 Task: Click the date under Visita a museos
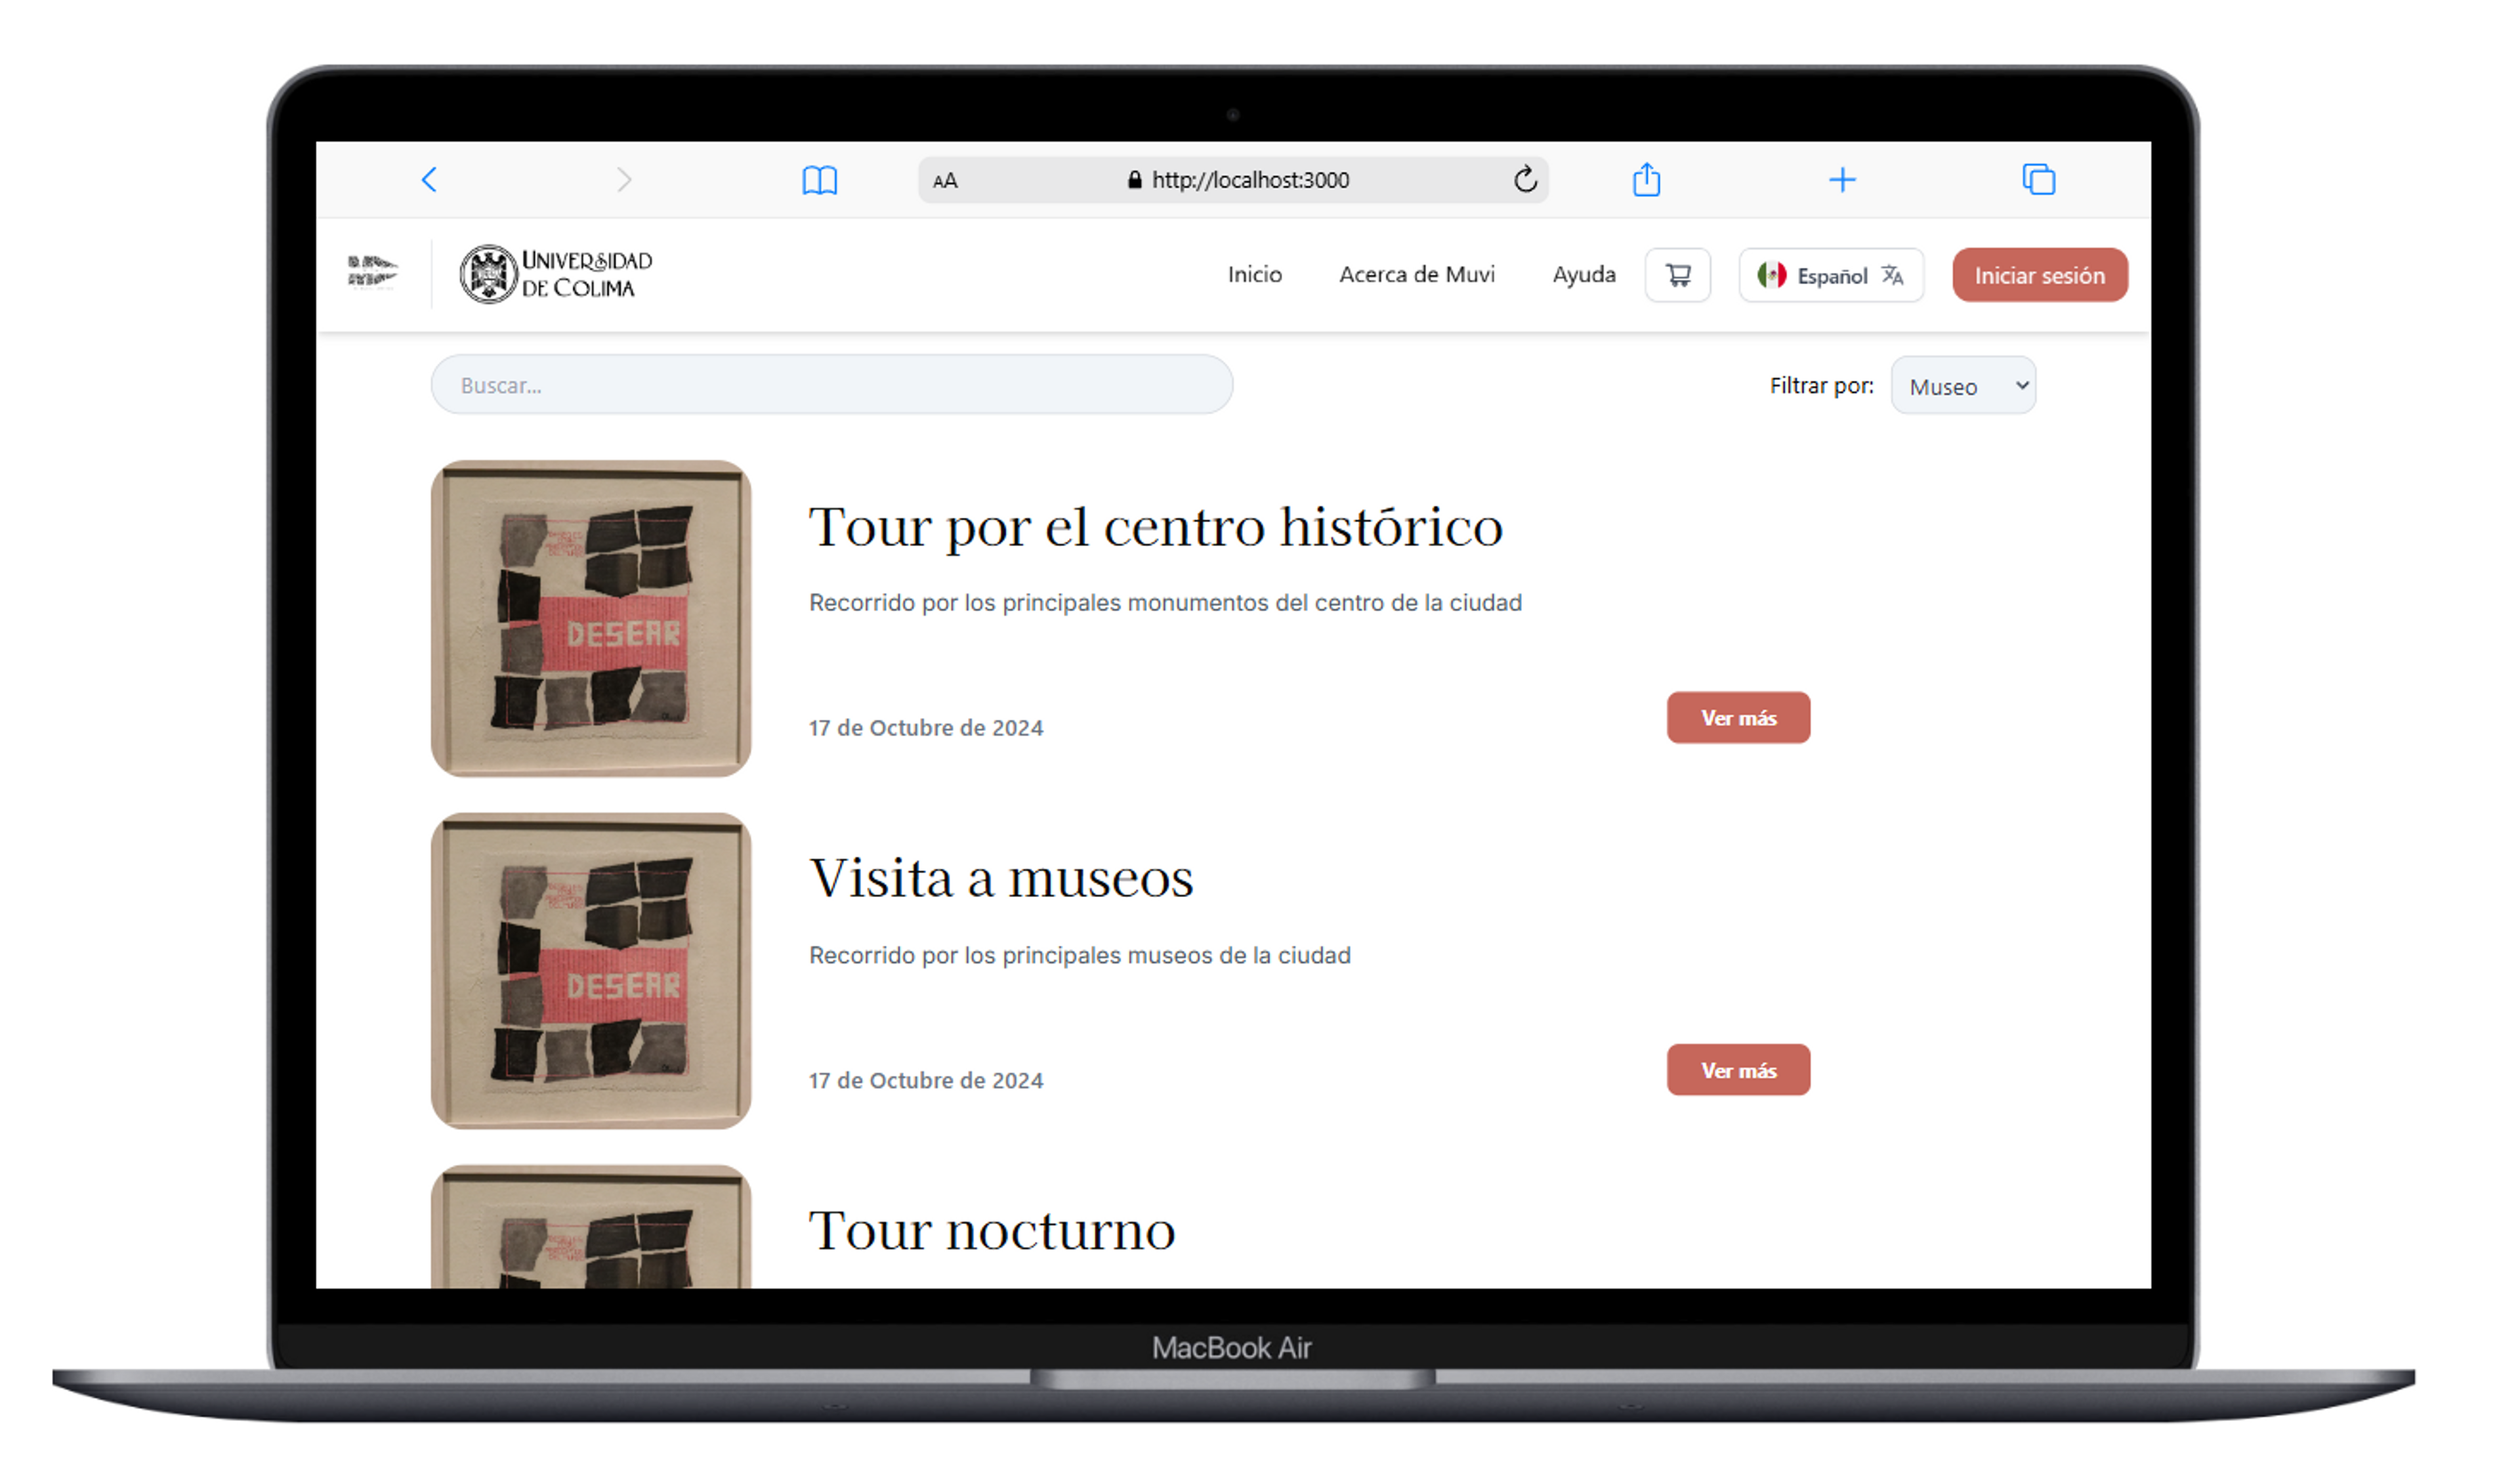tap(926, 1081)
